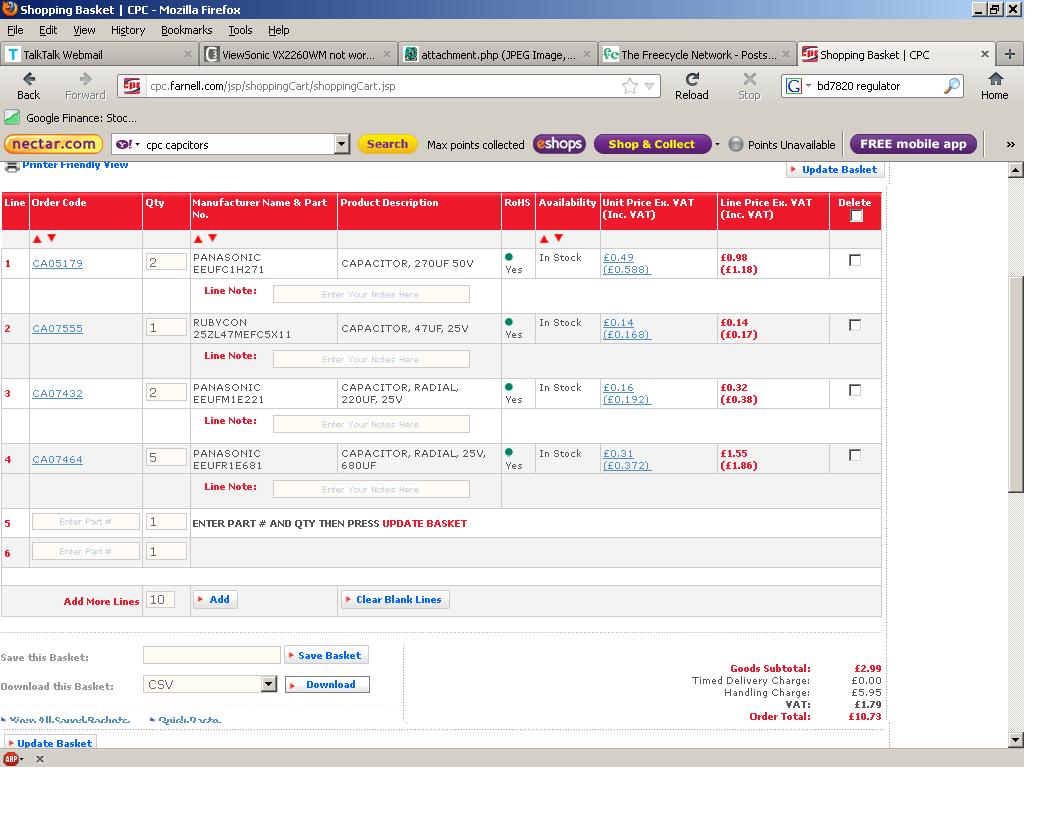Screen dimensions: 1051x817
Task: Sort Availability ascending arrow
Action: tap(544, 239)
